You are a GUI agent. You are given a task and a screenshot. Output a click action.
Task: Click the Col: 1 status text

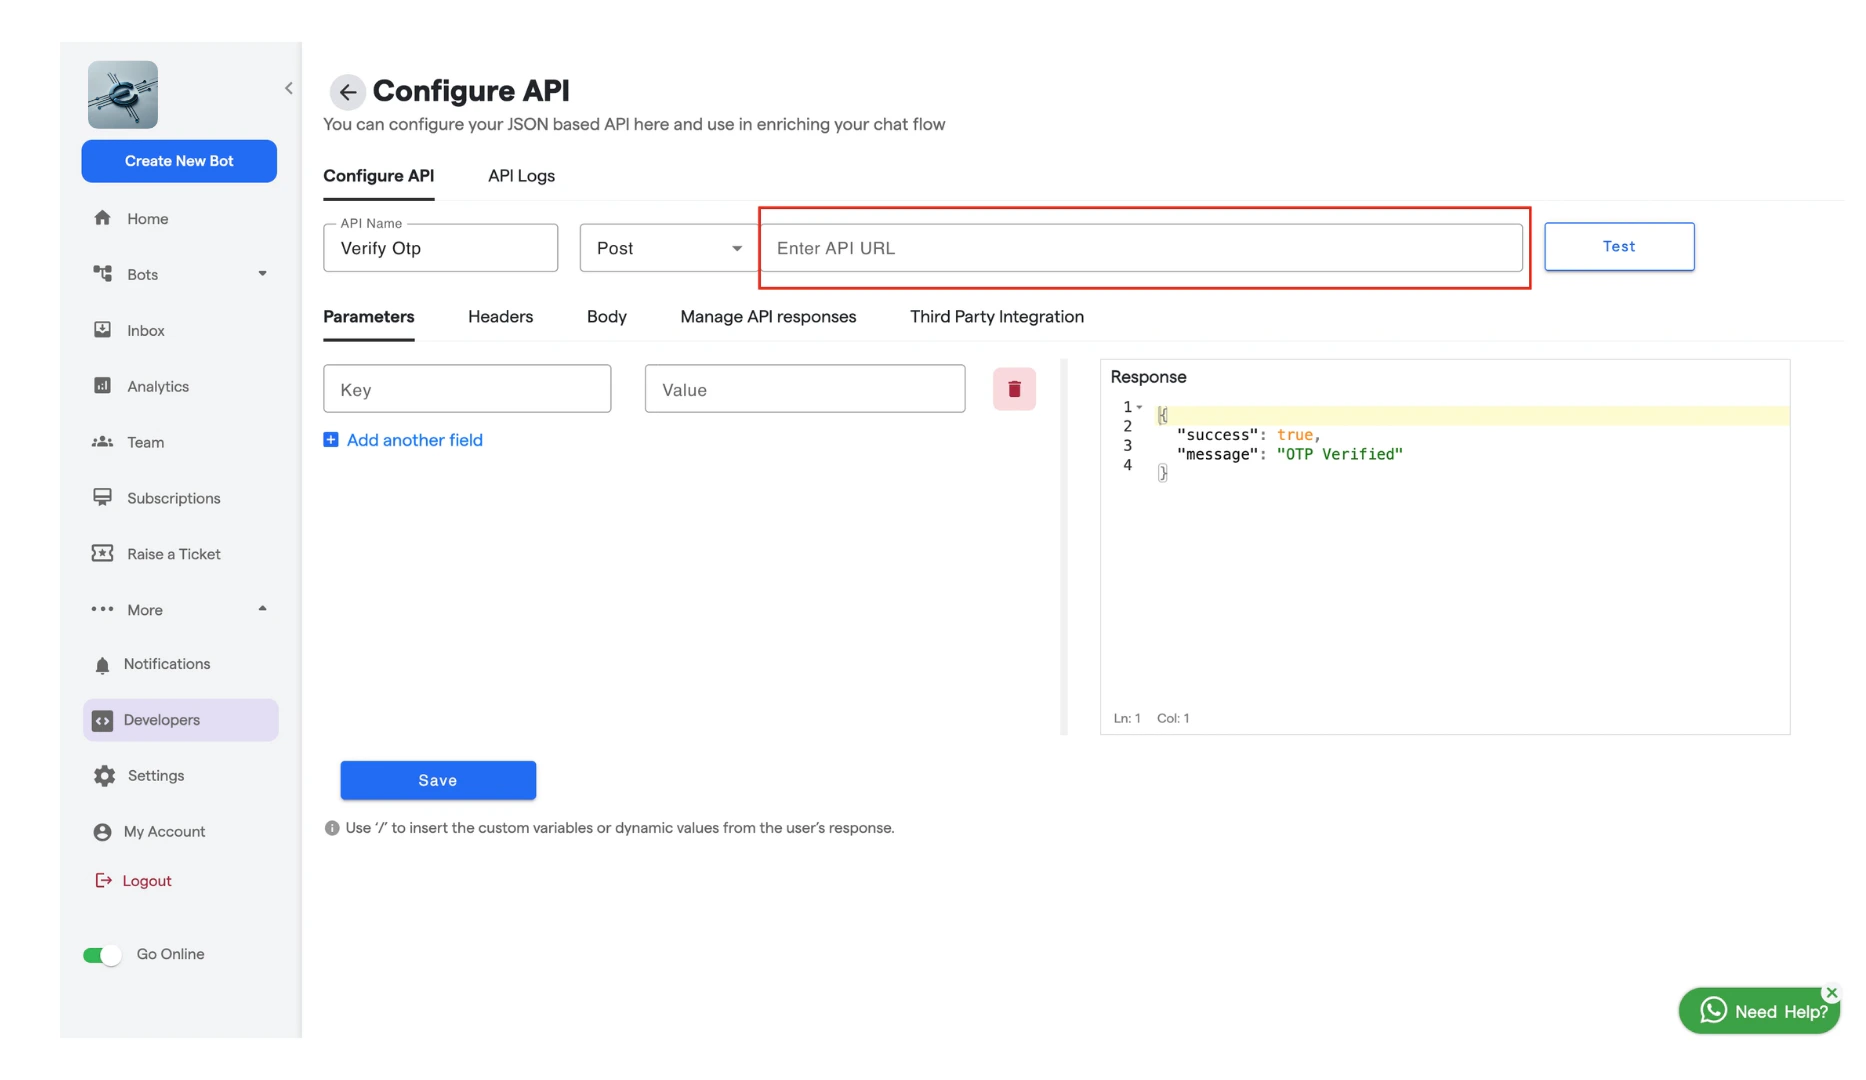pos(1173,718)
